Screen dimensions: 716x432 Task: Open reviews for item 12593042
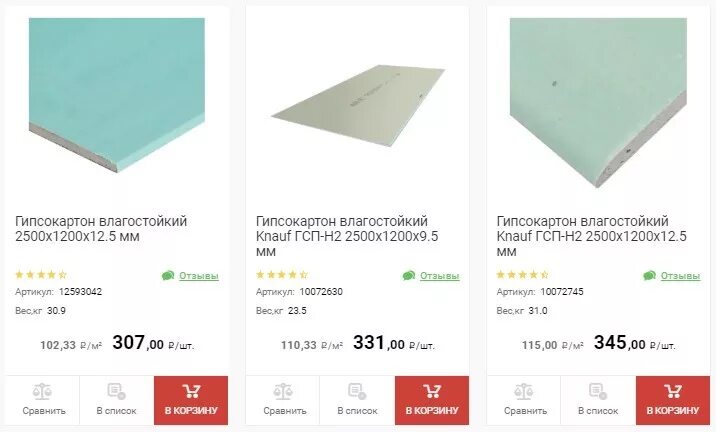[x=199, y=276]
